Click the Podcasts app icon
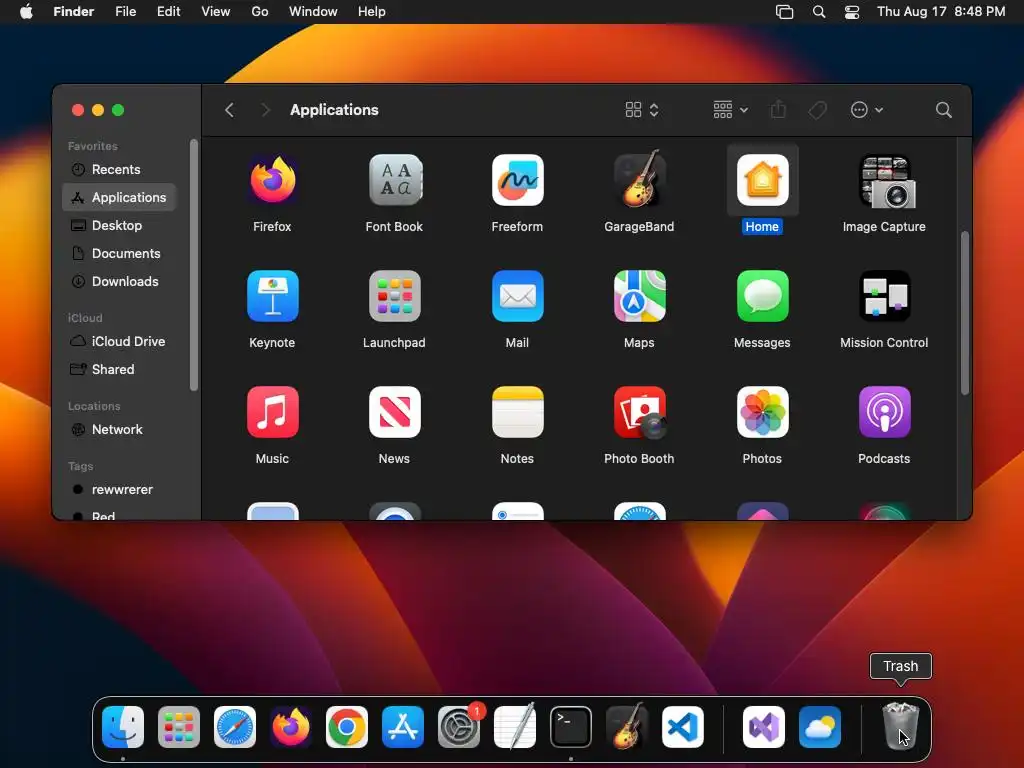The image size is (1024, 768). click(x=884, y=412)
